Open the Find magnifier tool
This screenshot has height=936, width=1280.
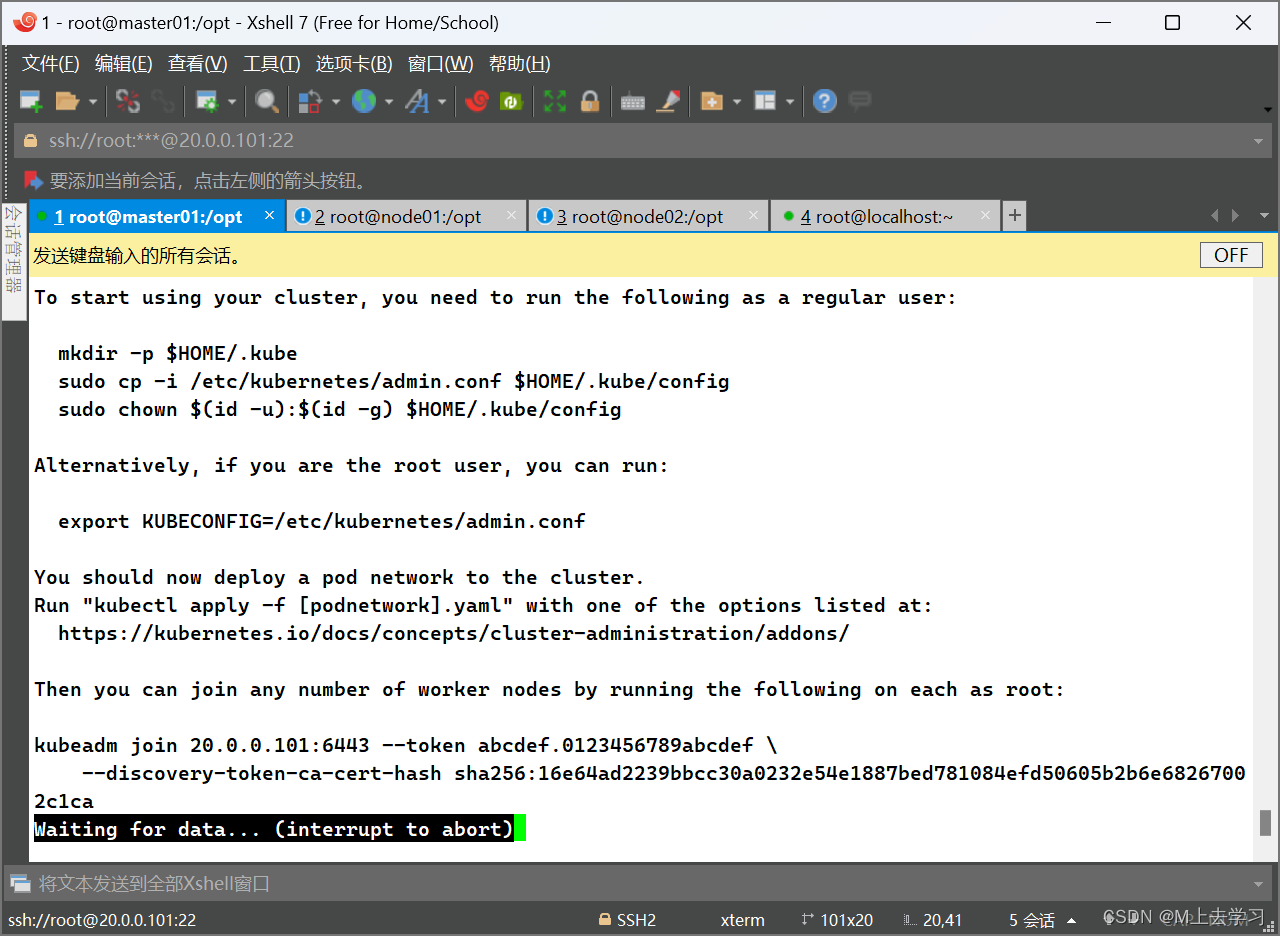point(266,101)
